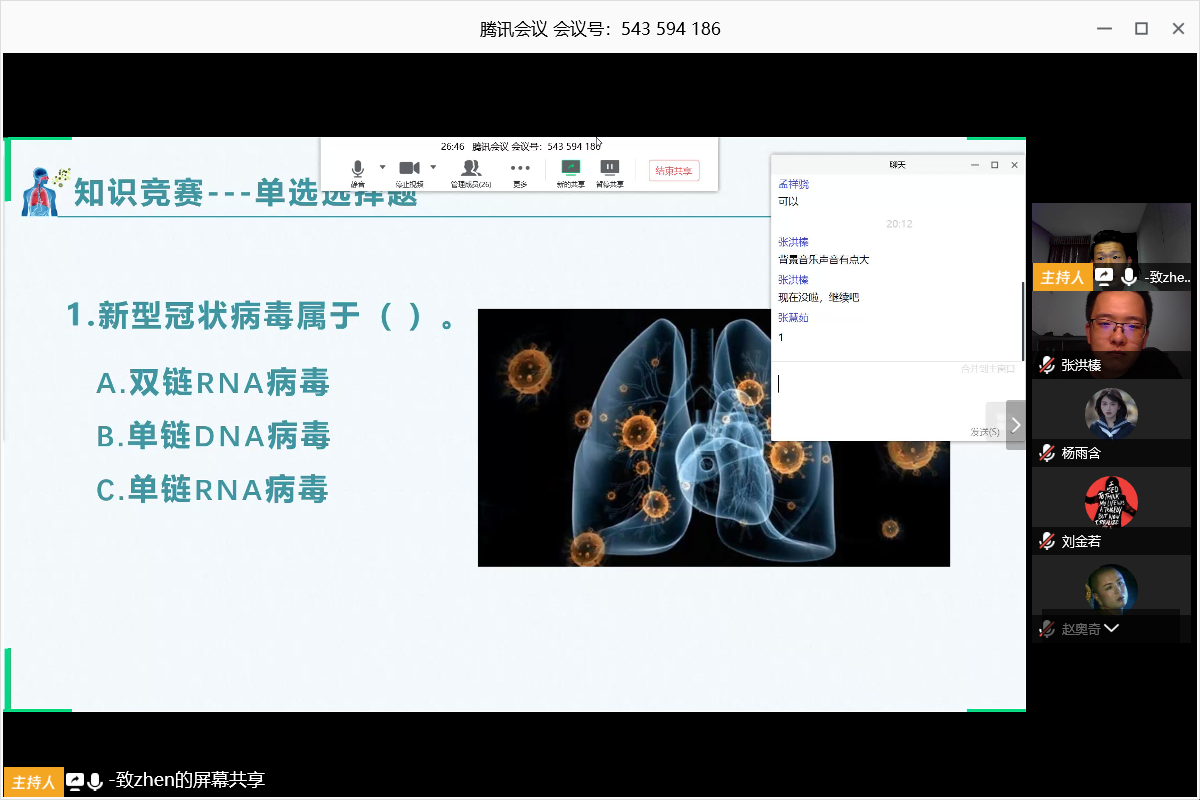
Task: Click the green new share icon
Action: tap(571, 168)
